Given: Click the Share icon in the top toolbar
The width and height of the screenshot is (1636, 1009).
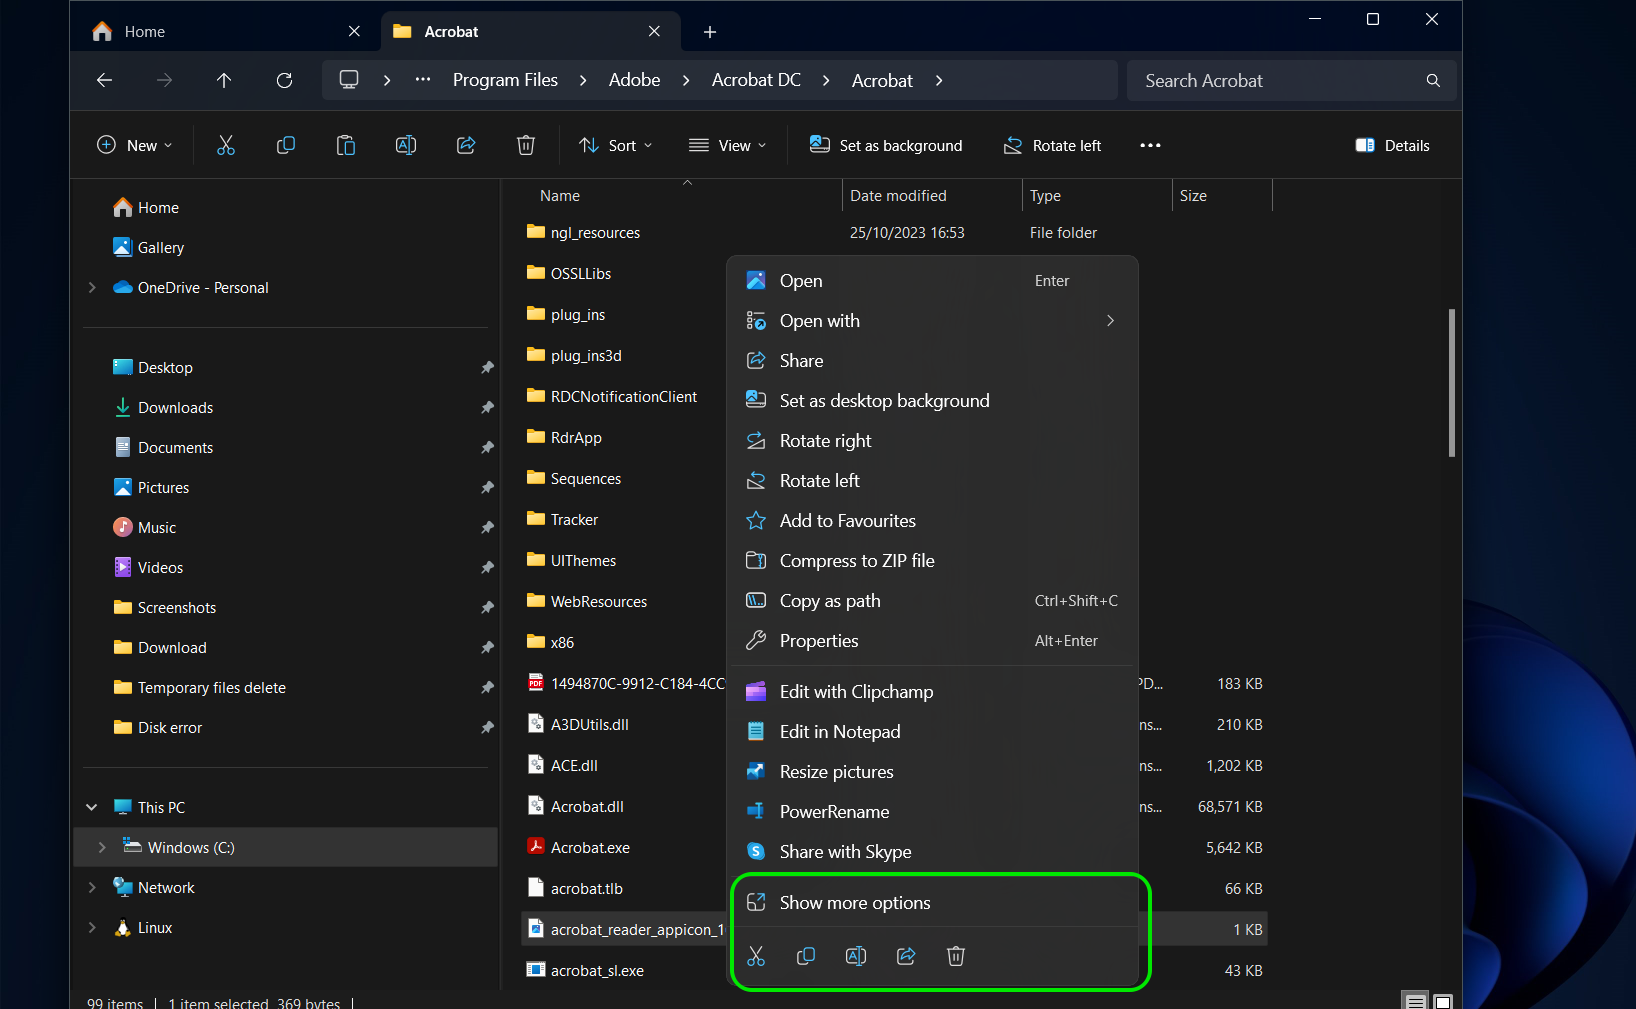Looking at the screenshot, I should (x=466, y=145).
